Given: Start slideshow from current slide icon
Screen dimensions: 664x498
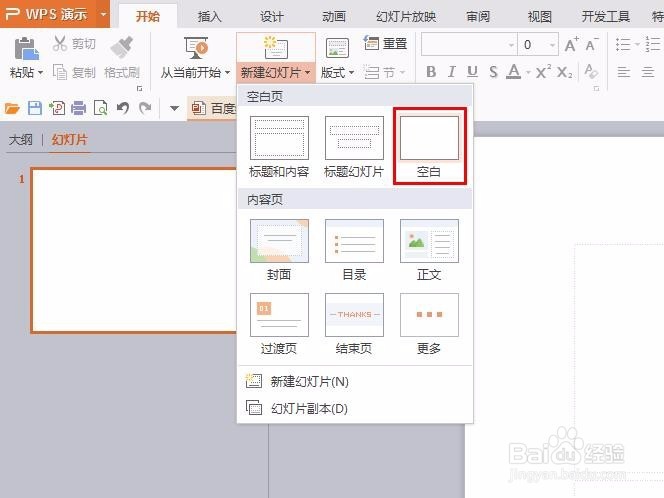Looking at the screenshot, I should (x=196, y=47).
